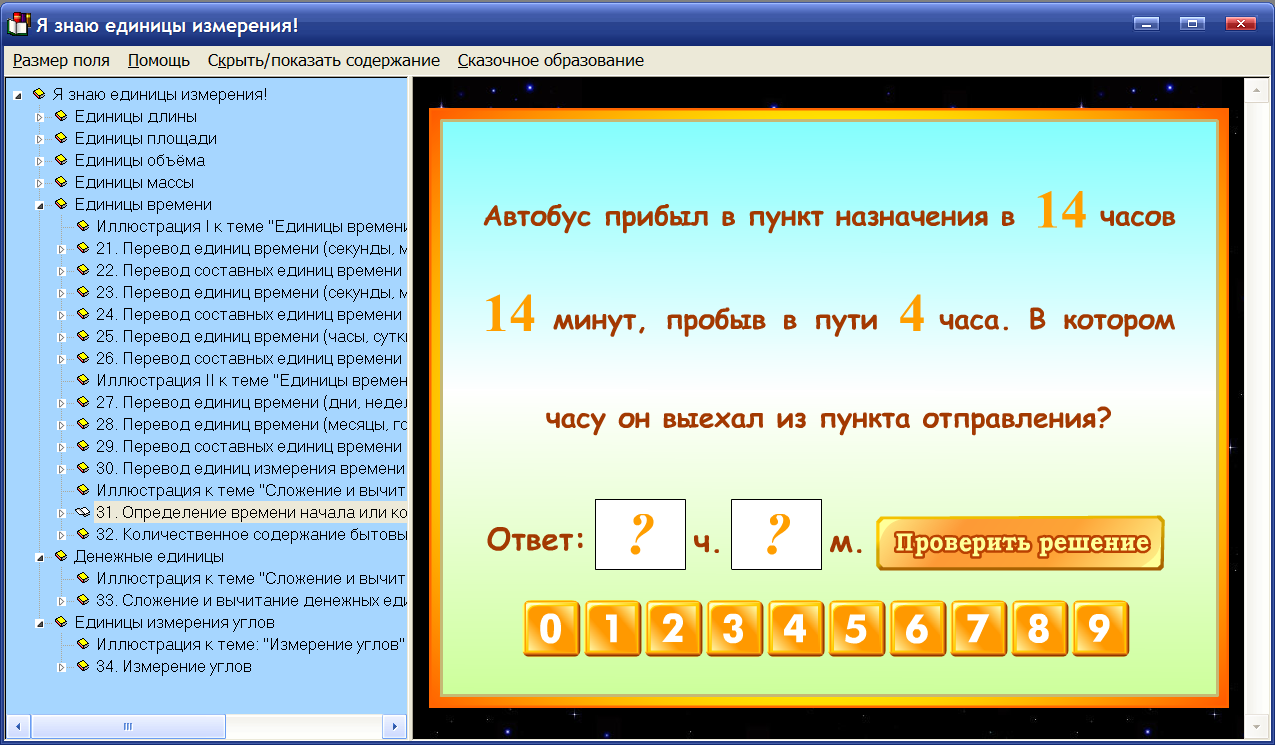
Task: Click the icon next to "Единицы времени"
Action: pyautogui.click(x=60, y=204)
